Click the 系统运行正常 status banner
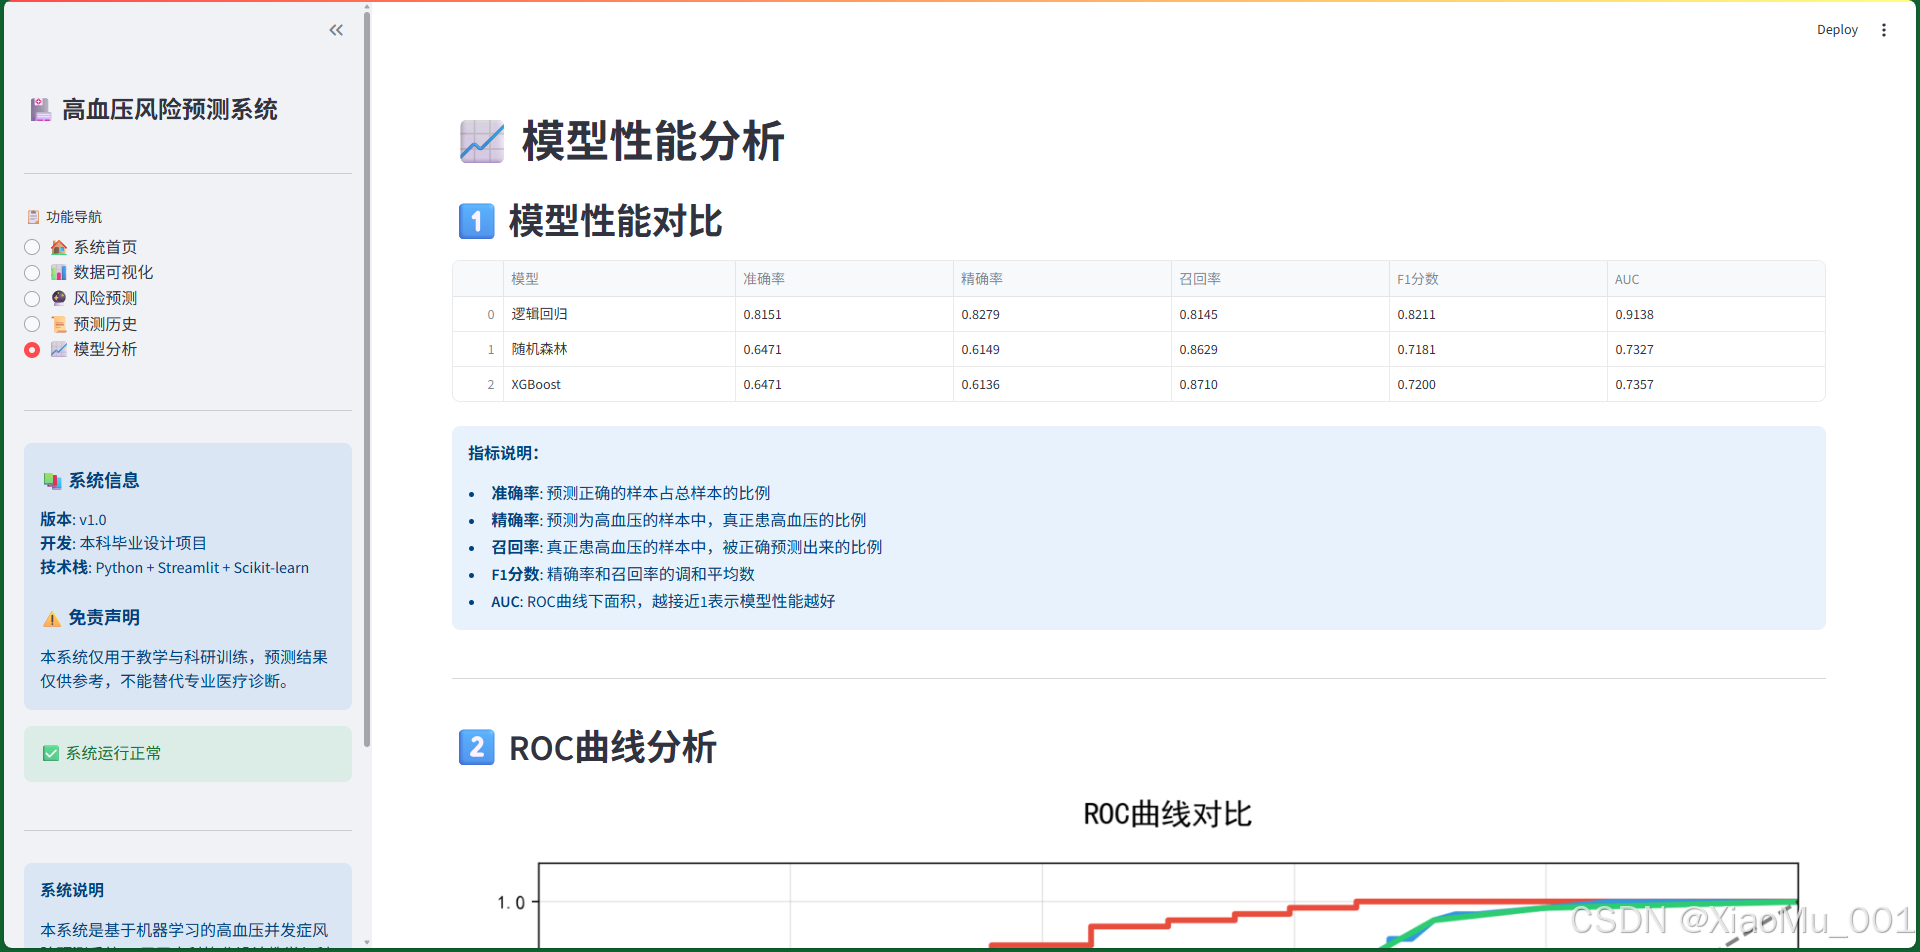The height and width of the screenshot is (952, 1920). [x=188, y=753]
